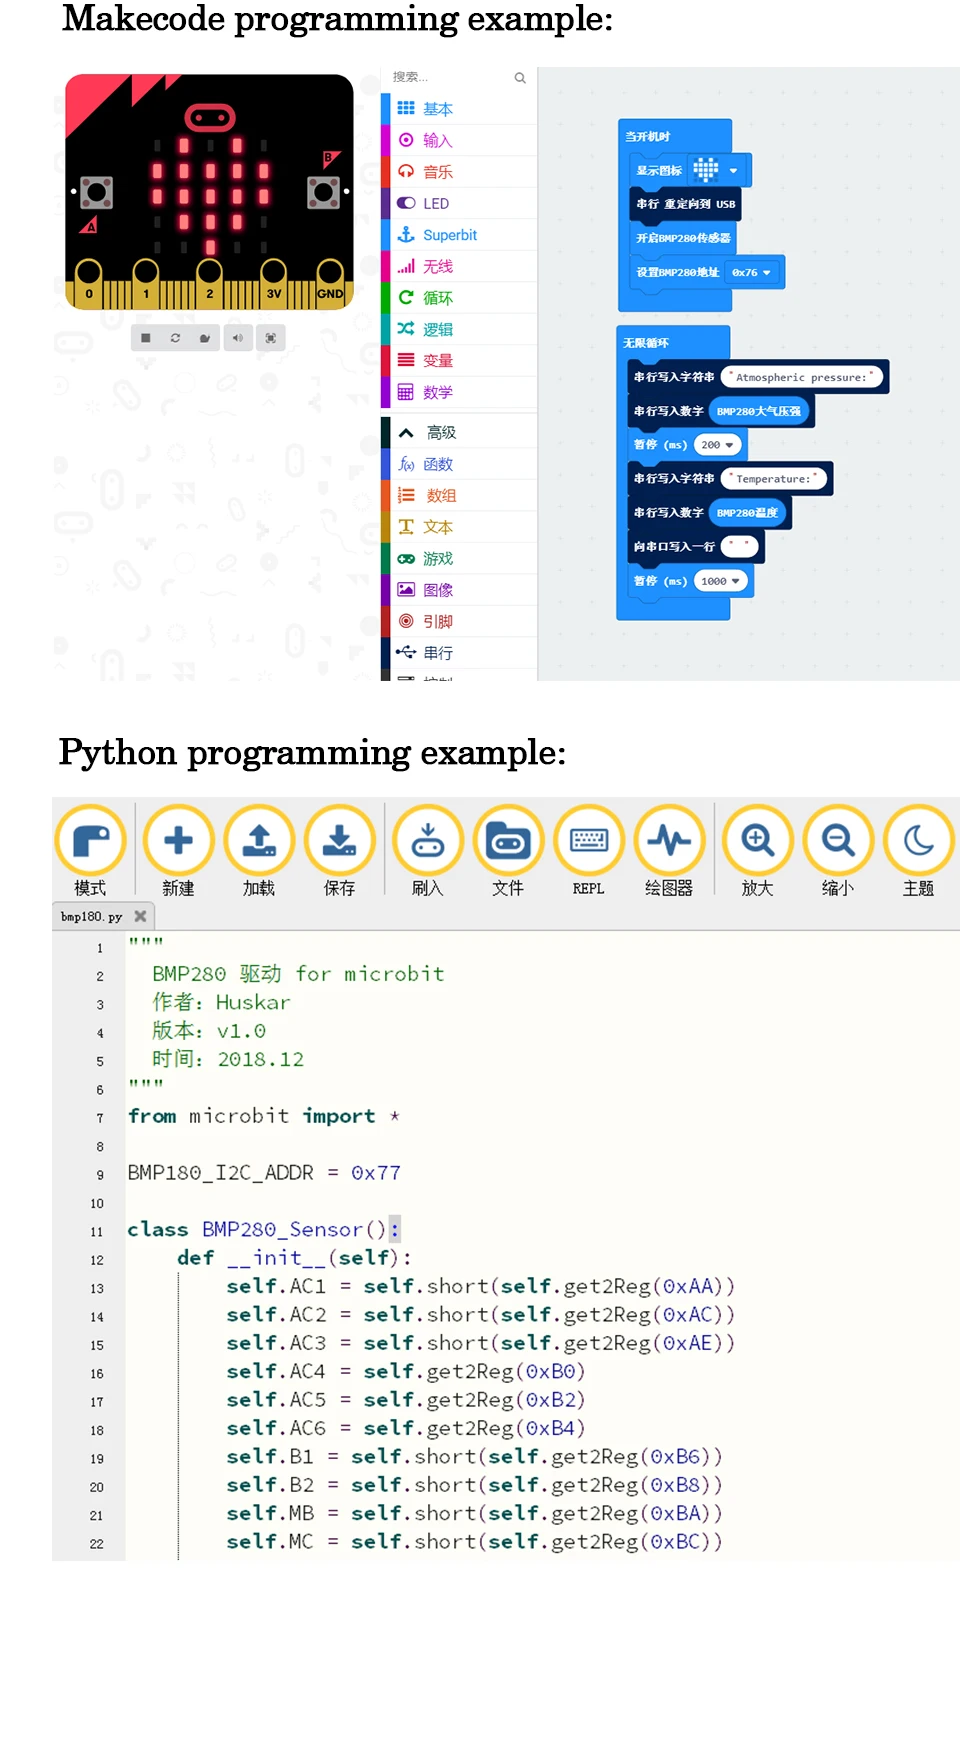This screenshot has width=960, height=1756.
Task: Click the 新建 new file icon
Action: pos(178,841)
